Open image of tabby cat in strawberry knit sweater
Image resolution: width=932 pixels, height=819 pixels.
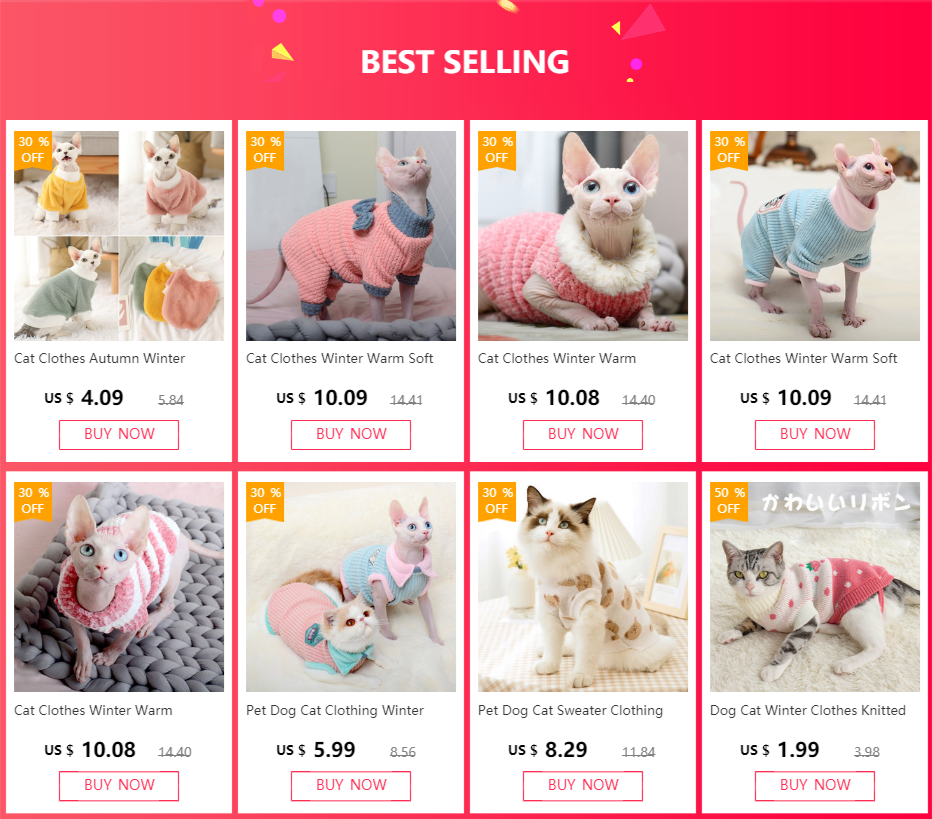[815, 587]
